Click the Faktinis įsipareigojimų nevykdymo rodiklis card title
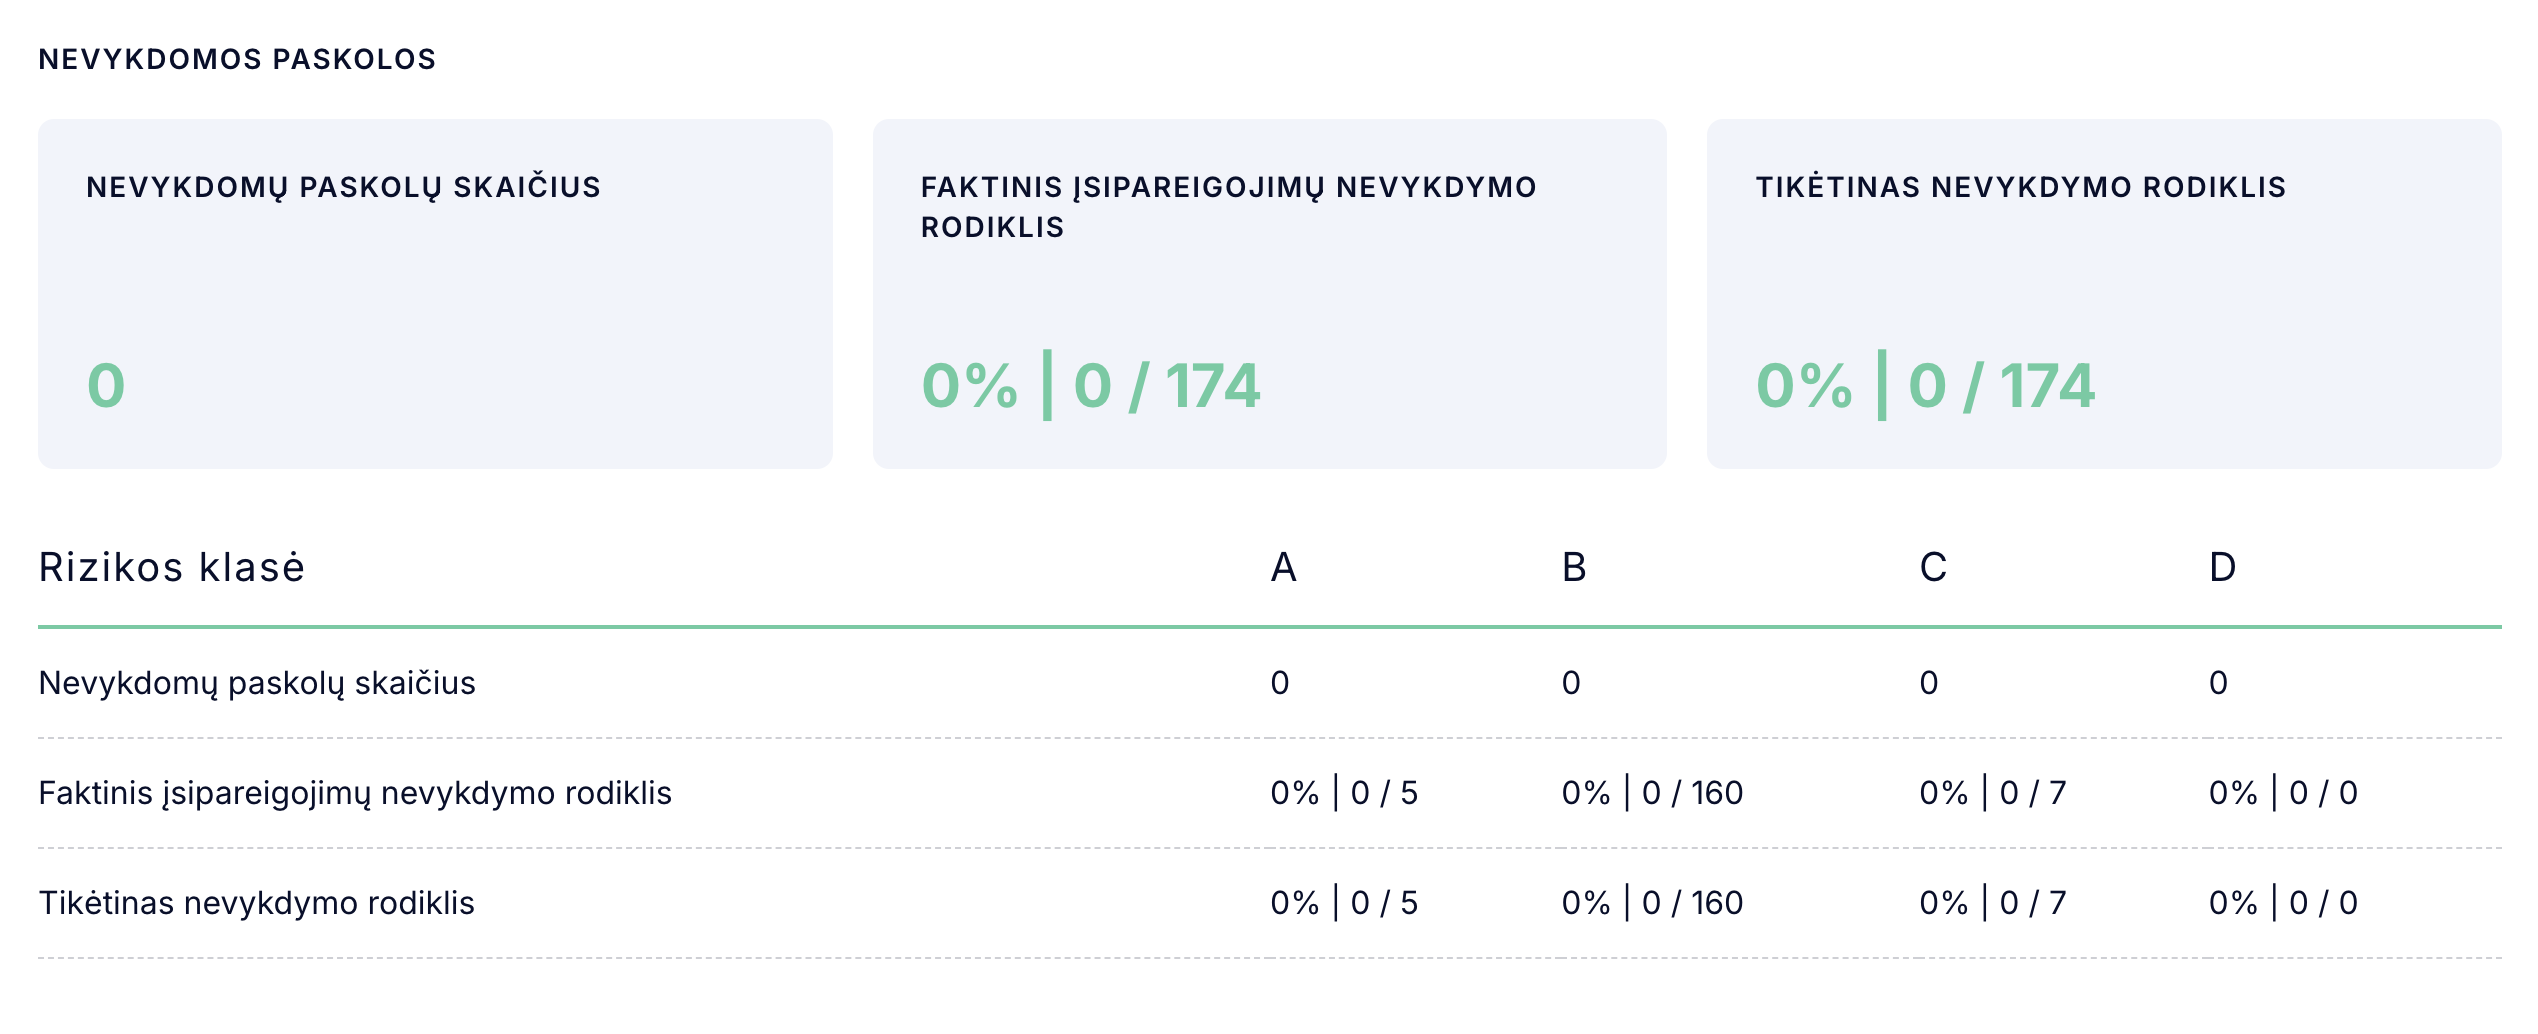This screenshot has width=2538, height=1034. click(1228, 207)
